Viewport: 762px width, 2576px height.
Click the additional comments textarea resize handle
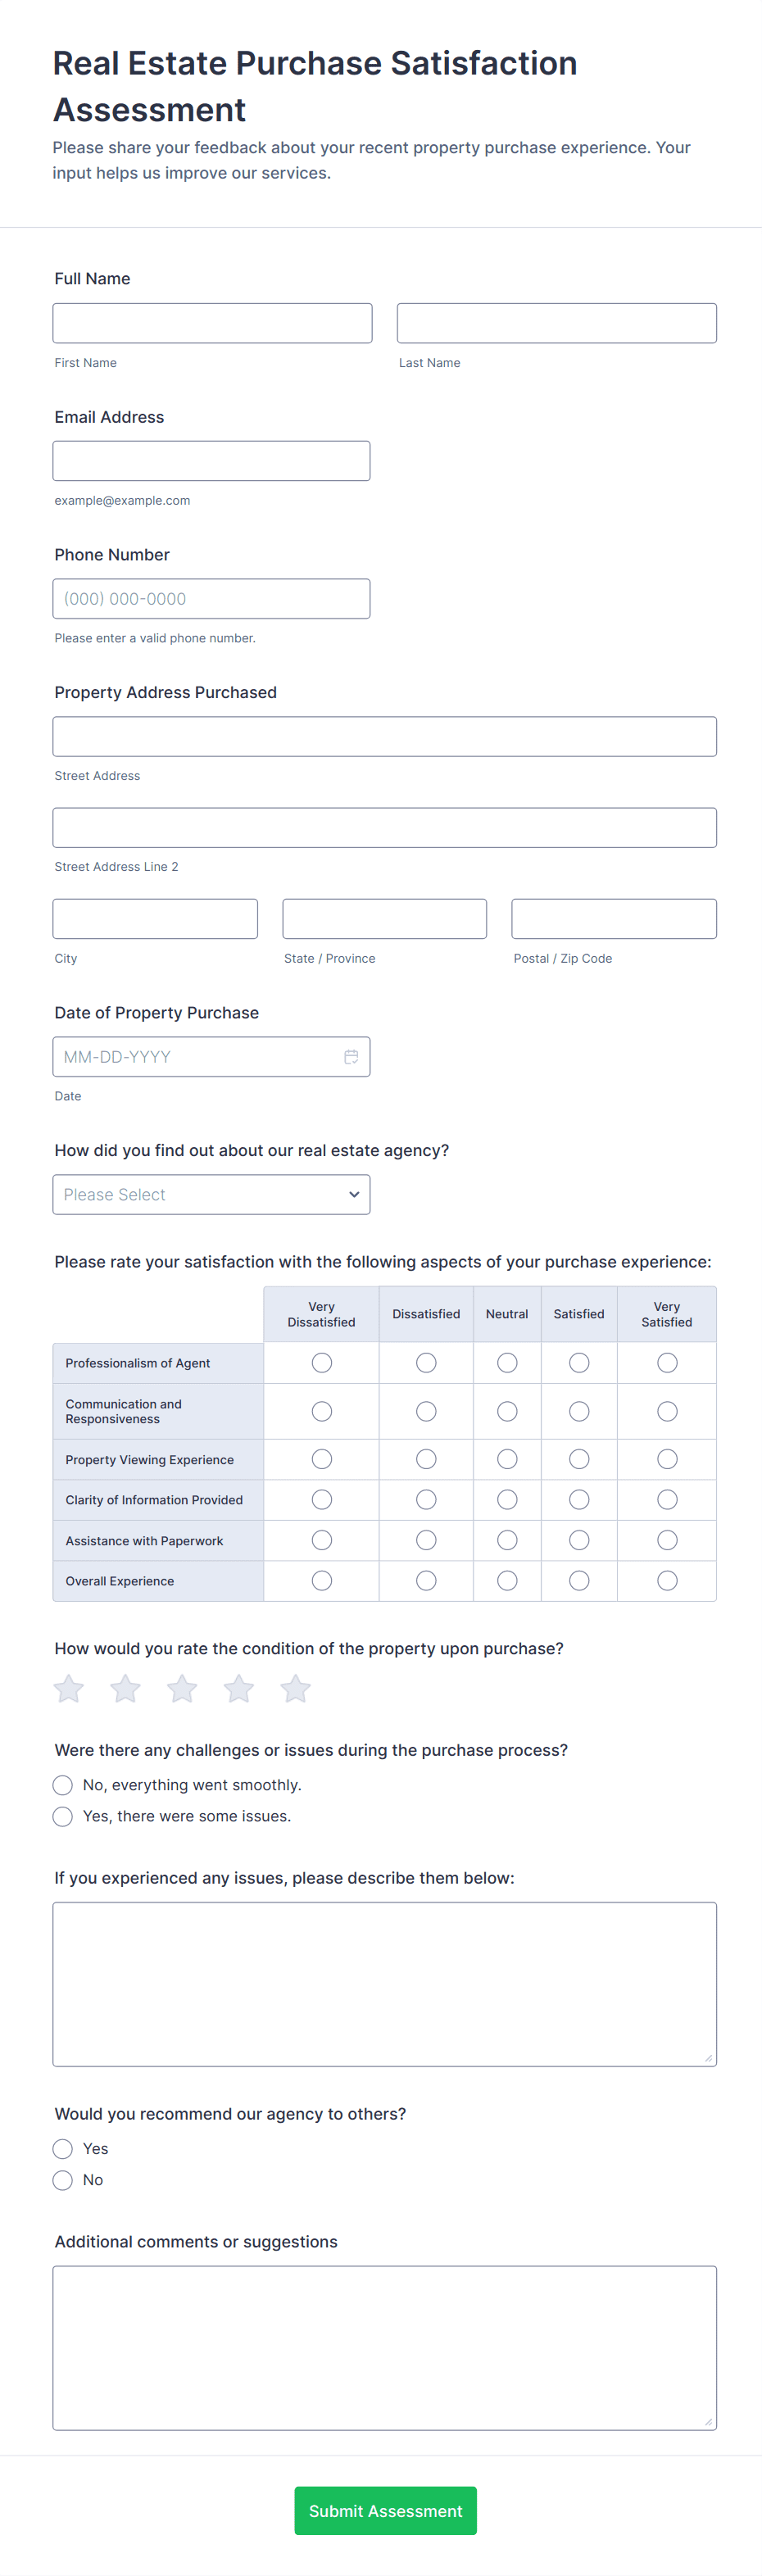coord(708,2421)
